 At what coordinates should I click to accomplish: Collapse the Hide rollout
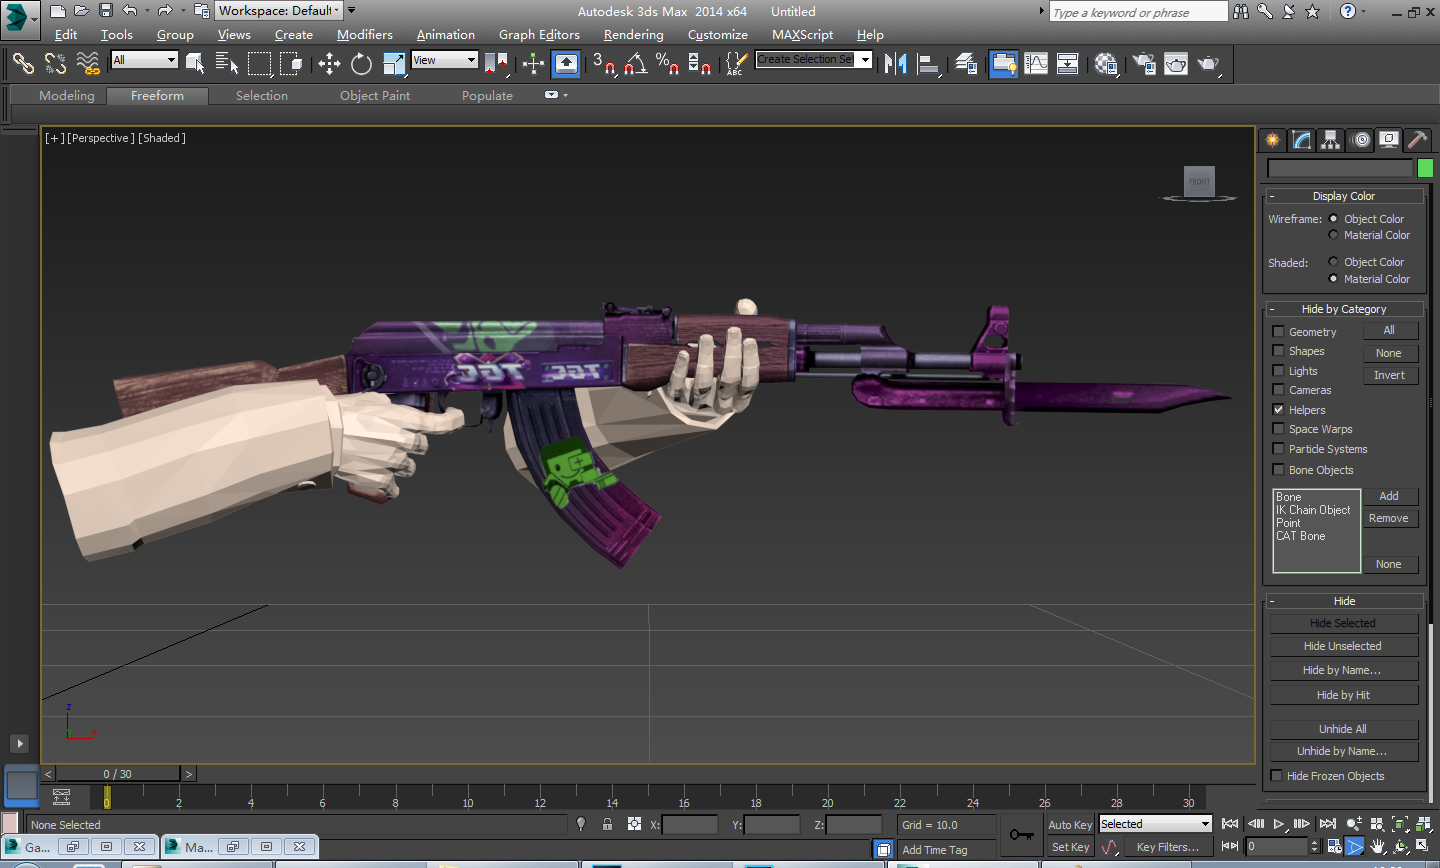(x=1344, y=601)
